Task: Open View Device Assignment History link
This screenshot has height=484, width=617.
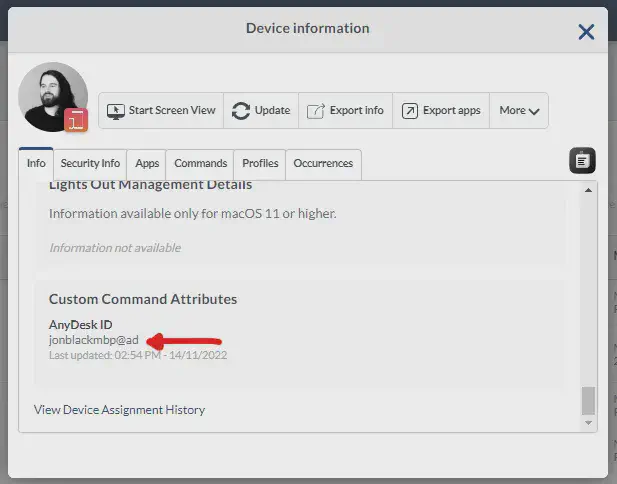Action: click(x=119, y=409)
